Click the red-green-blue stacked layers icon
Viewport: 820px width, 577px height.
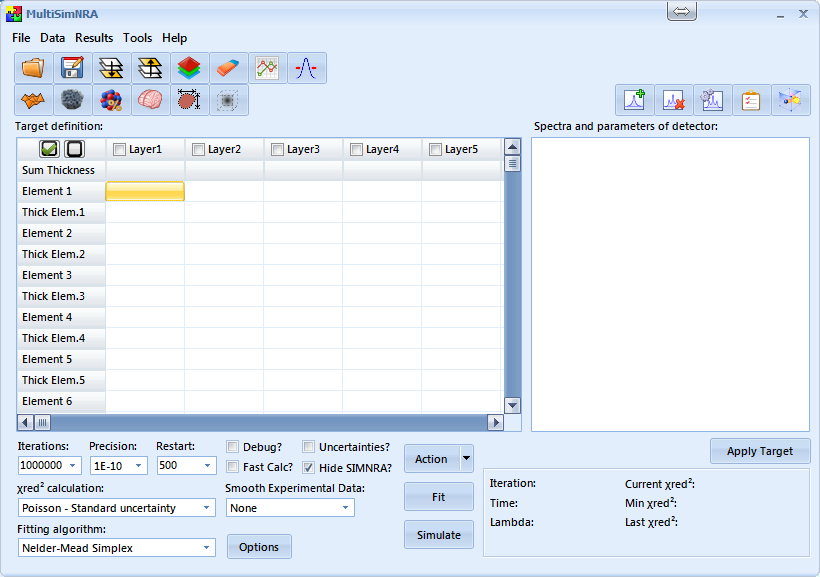(189, 68)
